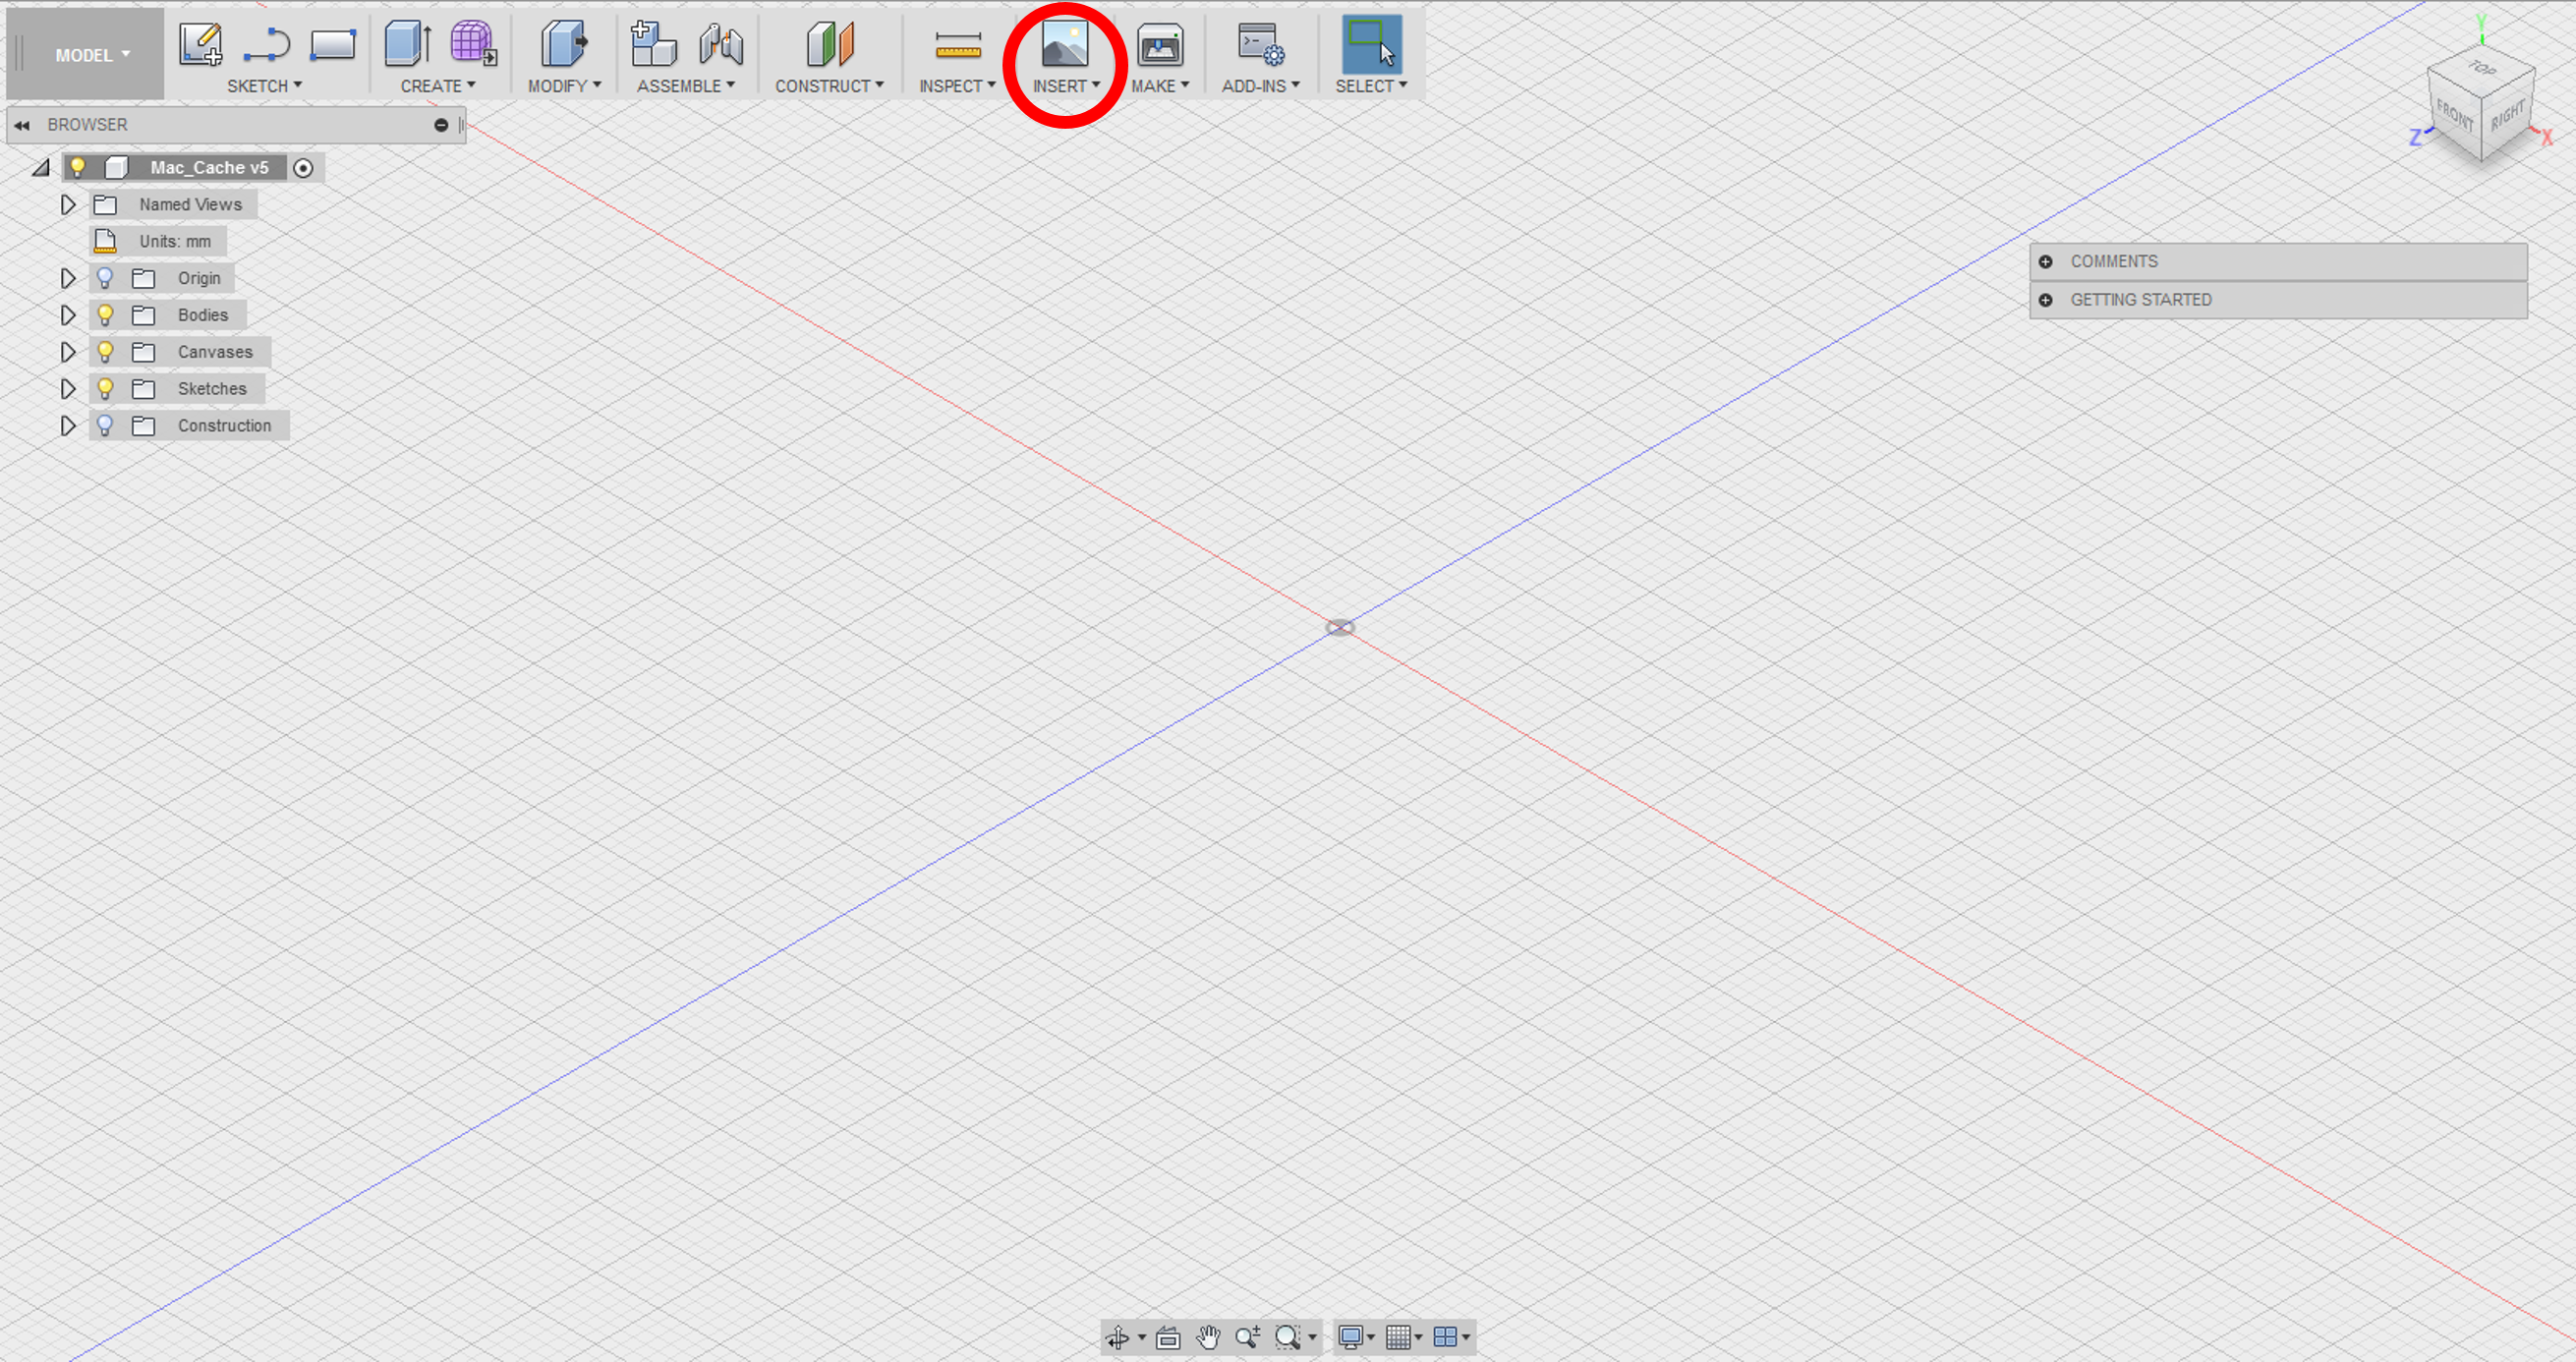Expand the Origin tree node
Screen dimensions: 2576x1362
tap(67, 278)
